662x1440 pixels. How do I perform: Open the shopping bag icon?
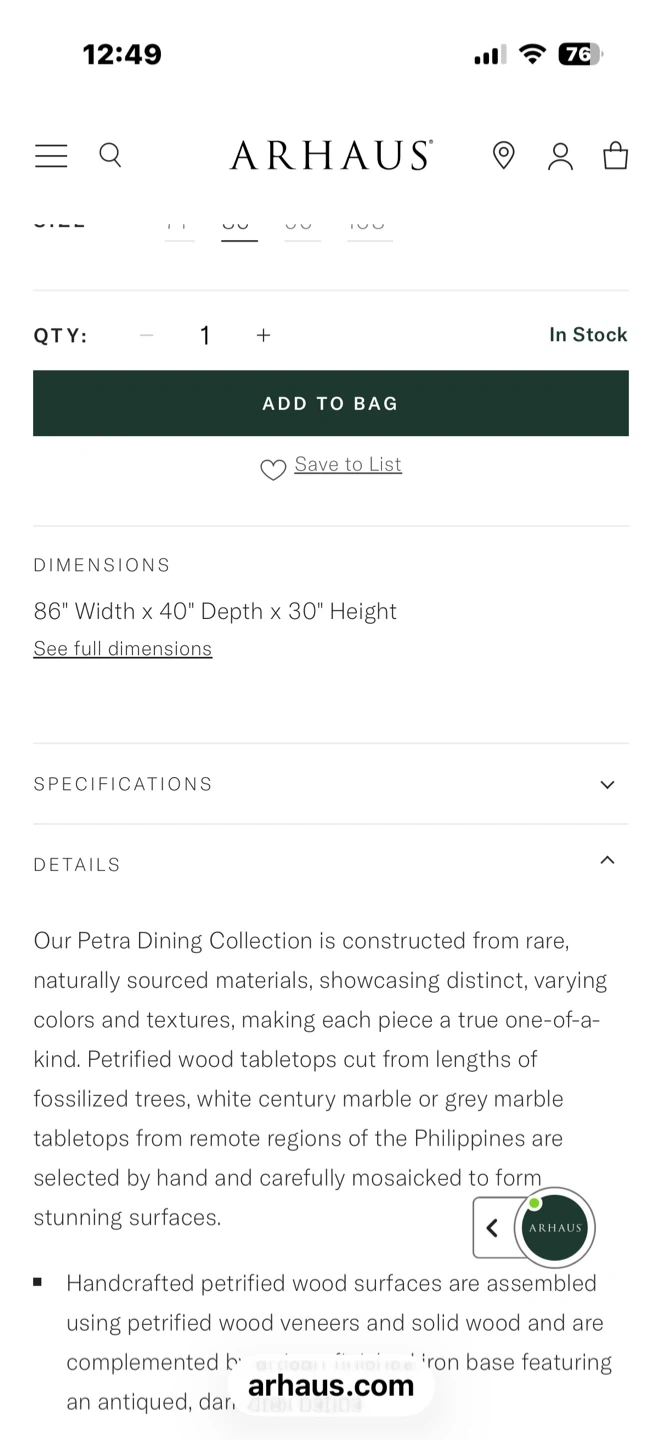[x=616, y=155]
